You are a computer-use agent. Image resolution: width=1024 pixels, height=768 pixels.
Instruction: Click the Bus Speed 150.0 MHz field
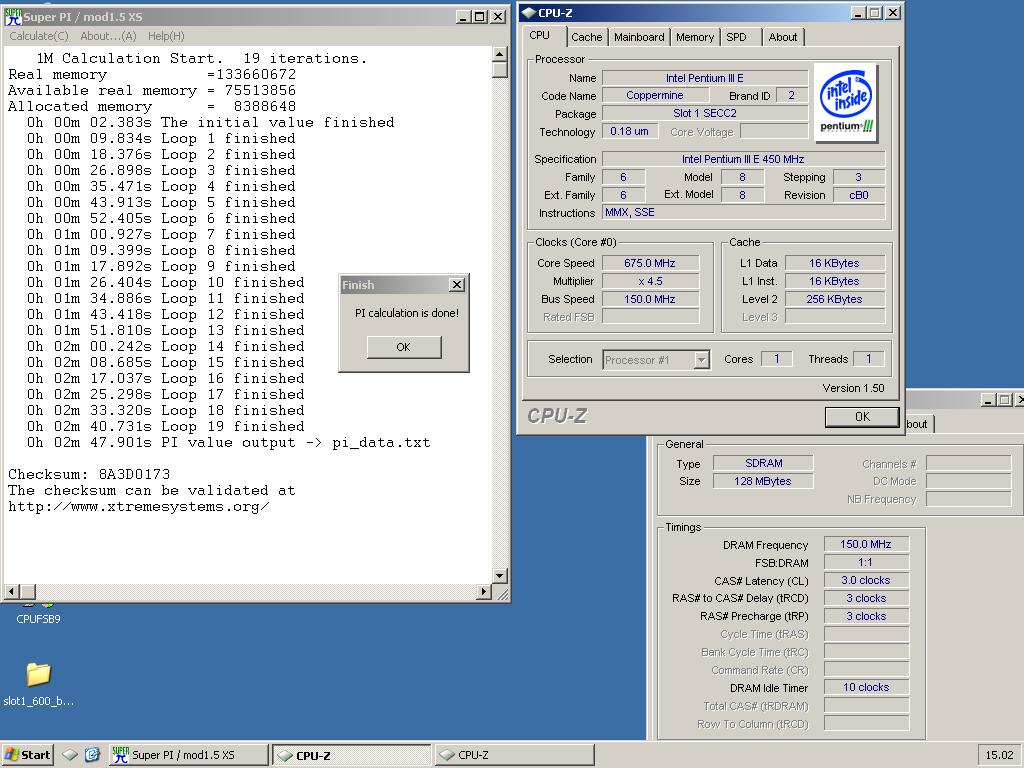650,299
